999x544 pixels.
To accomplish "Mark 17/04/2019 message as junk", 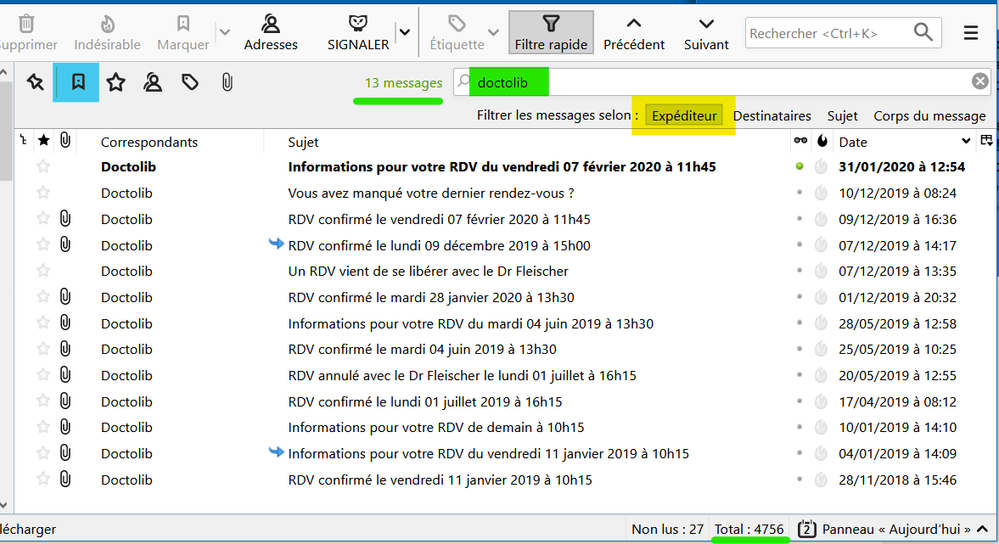I will point(821,402).
